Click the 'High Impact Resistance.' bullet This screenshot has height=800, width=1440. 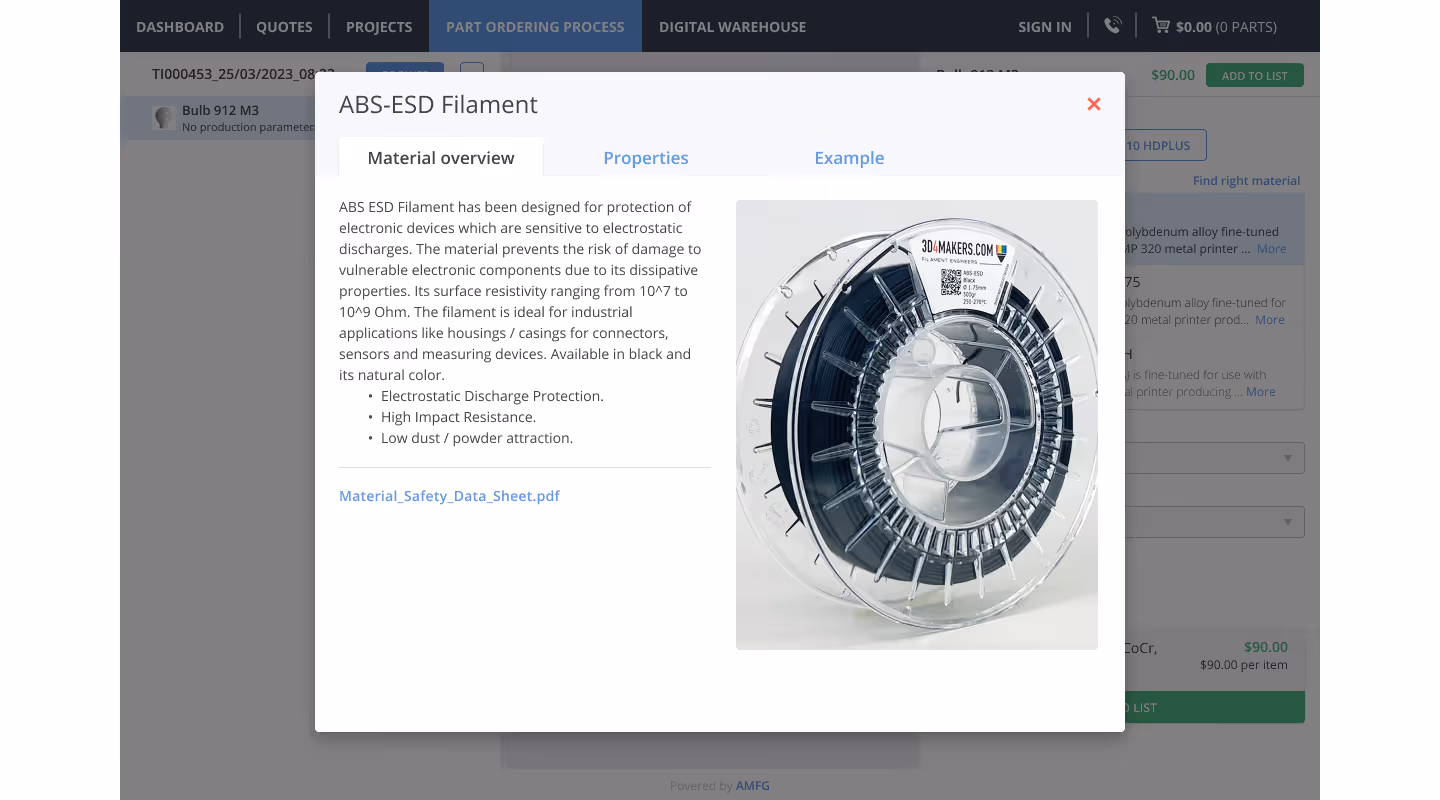[x=459, y=417]
